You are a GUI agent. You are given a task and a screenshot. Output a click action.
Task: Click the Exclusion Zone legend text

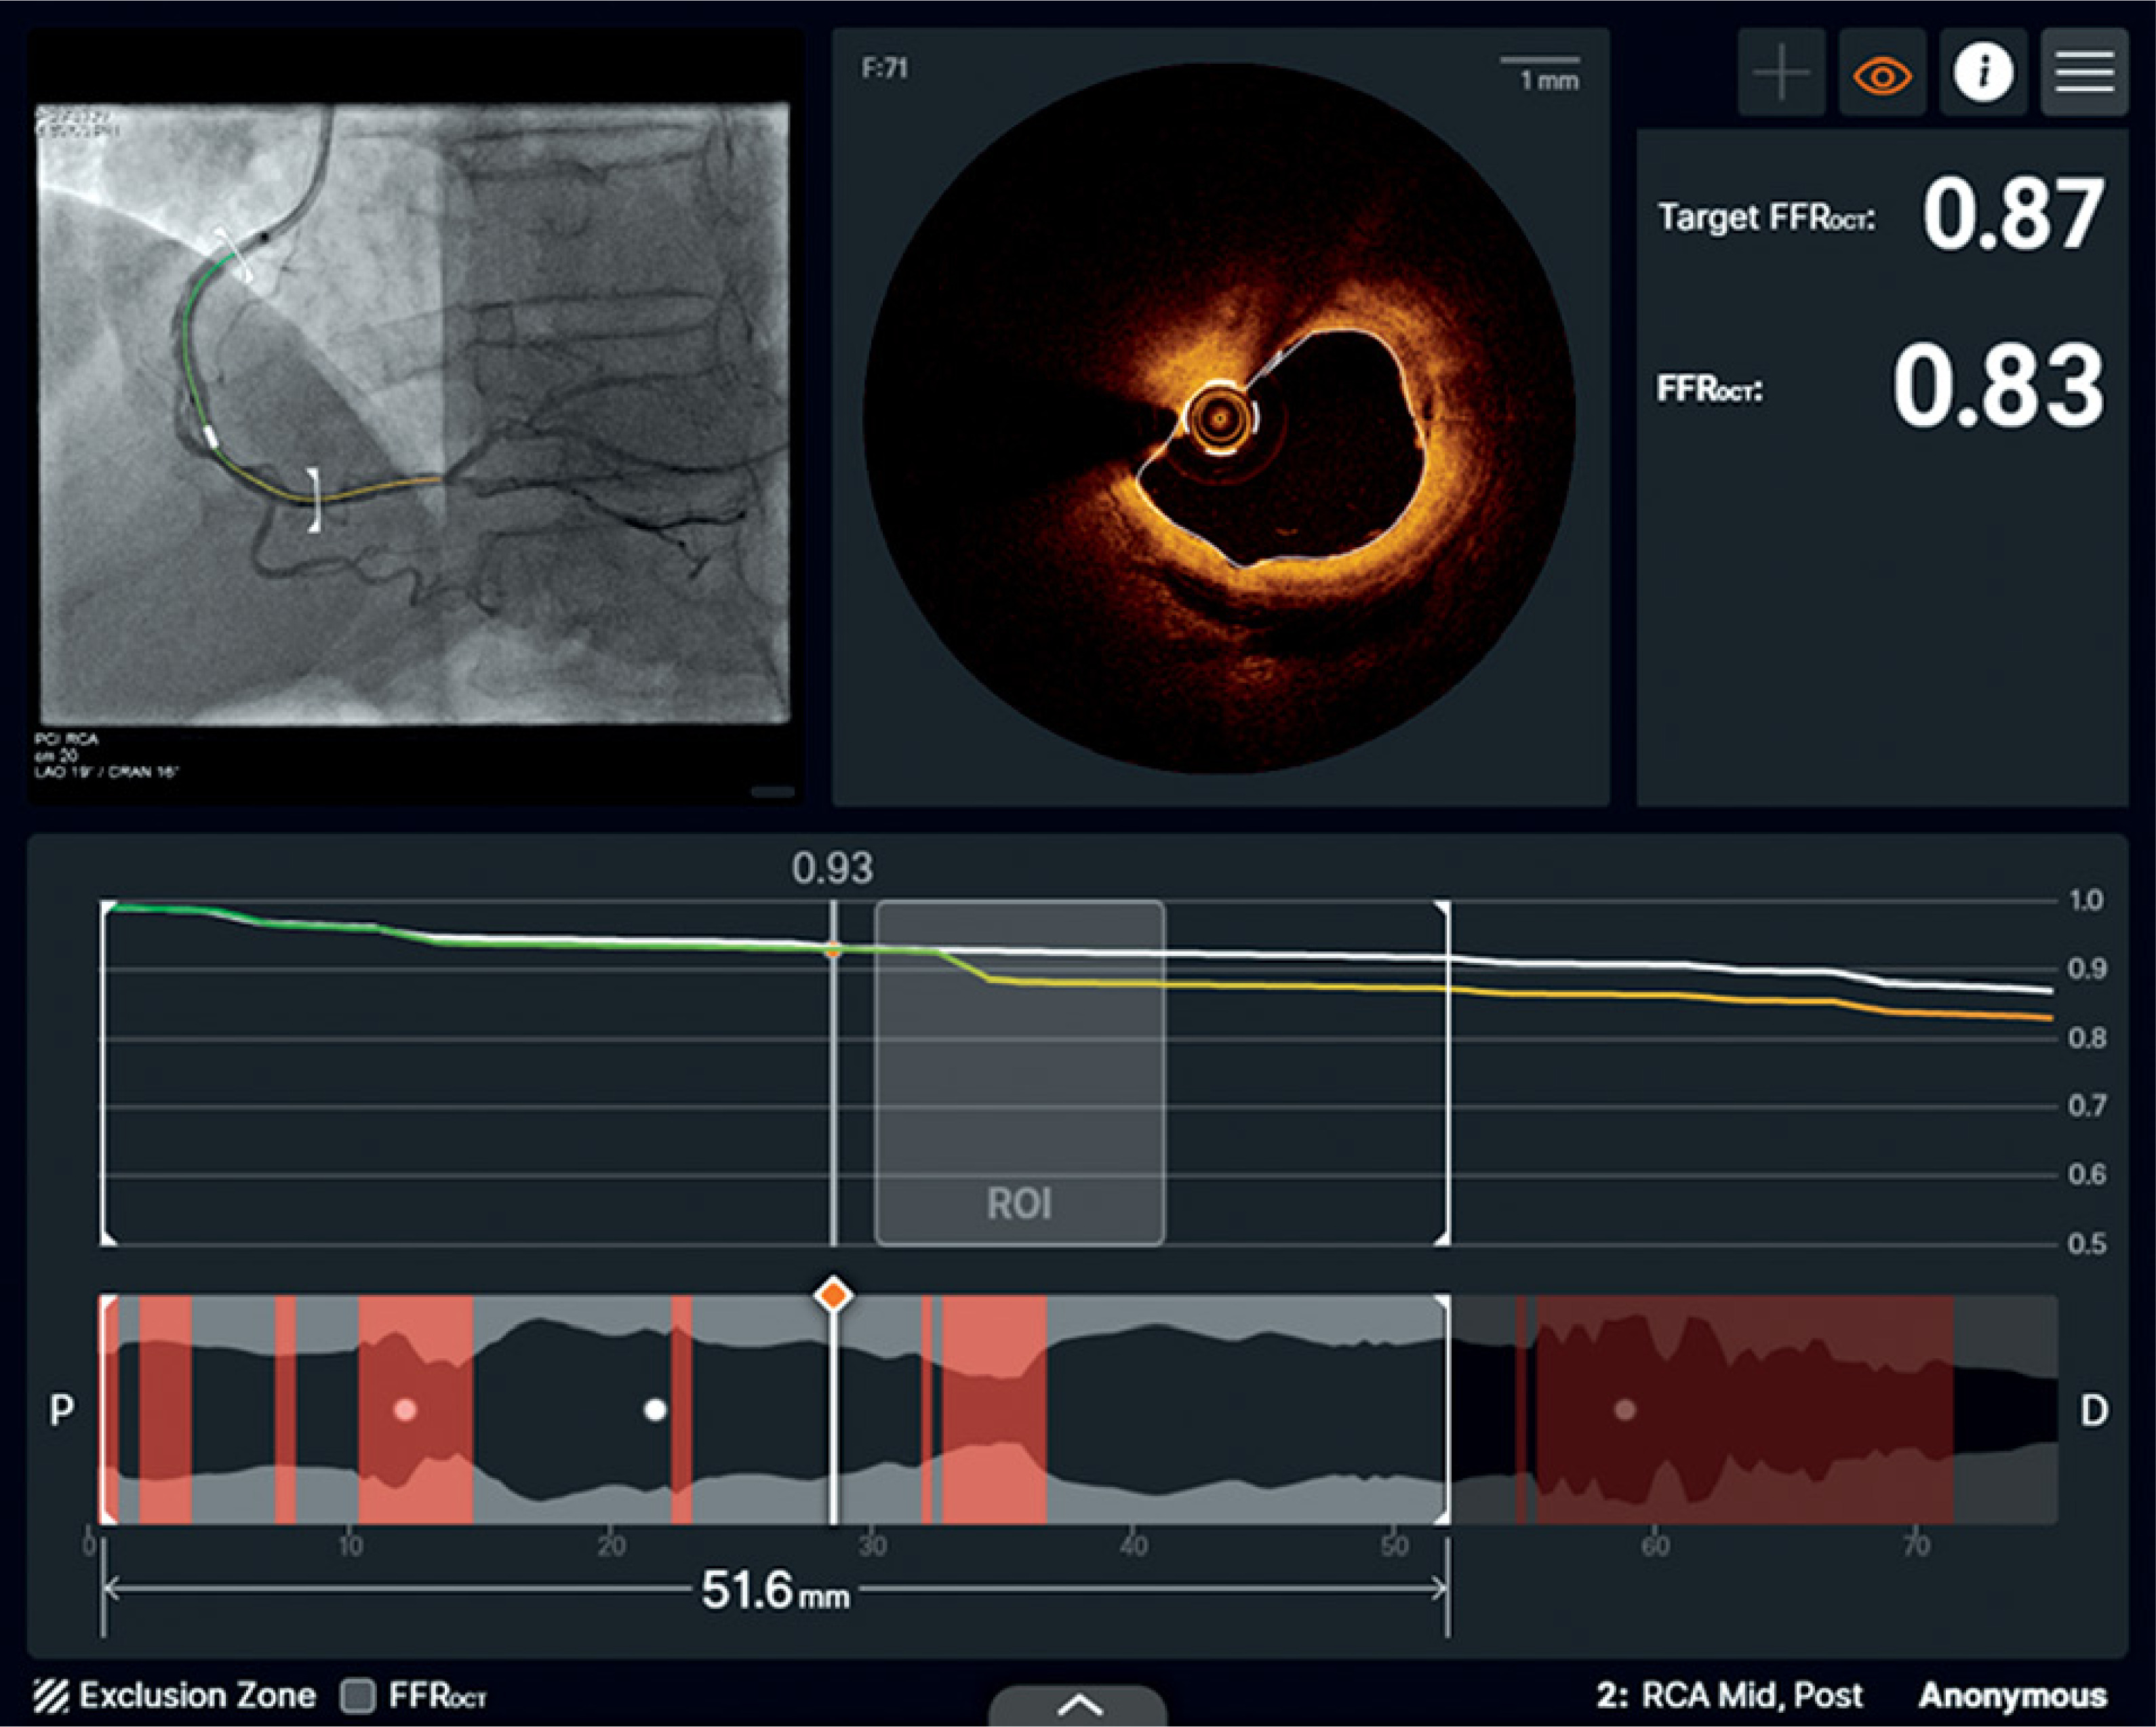(x=197, y=1696)
